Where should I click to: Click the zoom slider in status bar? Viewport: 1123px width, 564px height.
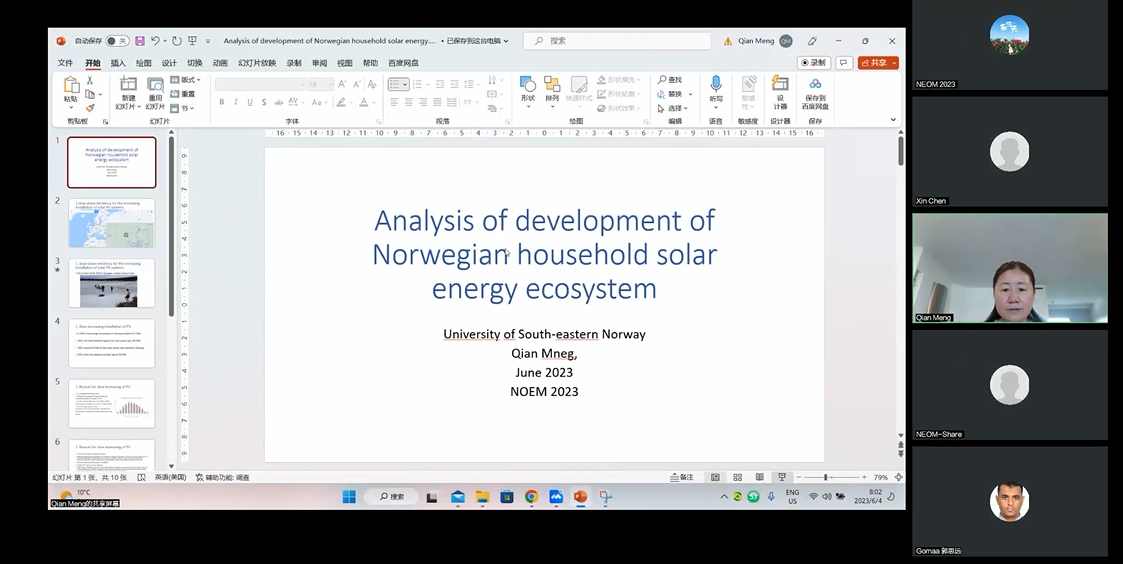click(831, 477)
